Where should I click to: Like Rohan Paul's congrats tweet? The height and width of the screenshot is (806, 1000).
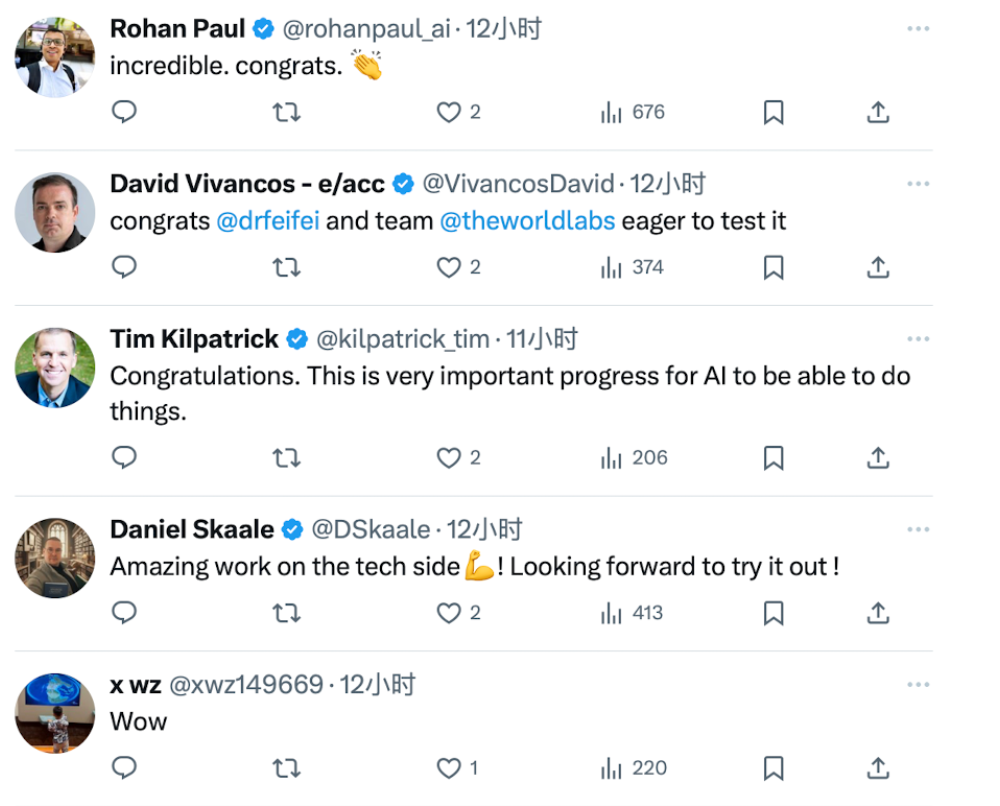[x=449, y=112]
